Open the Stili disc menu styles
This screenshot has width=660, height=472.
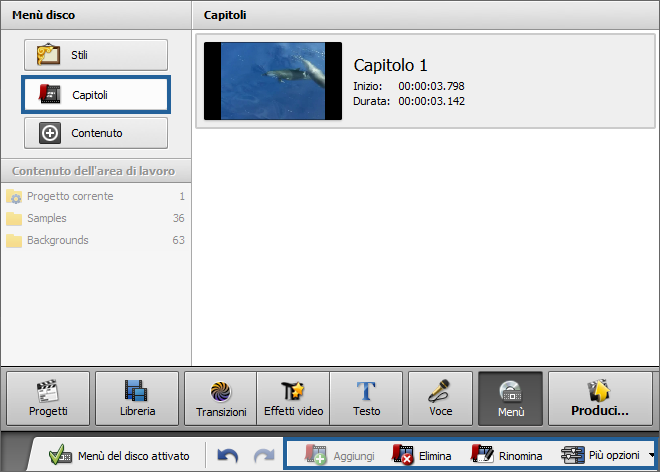[x=96, y=55]
